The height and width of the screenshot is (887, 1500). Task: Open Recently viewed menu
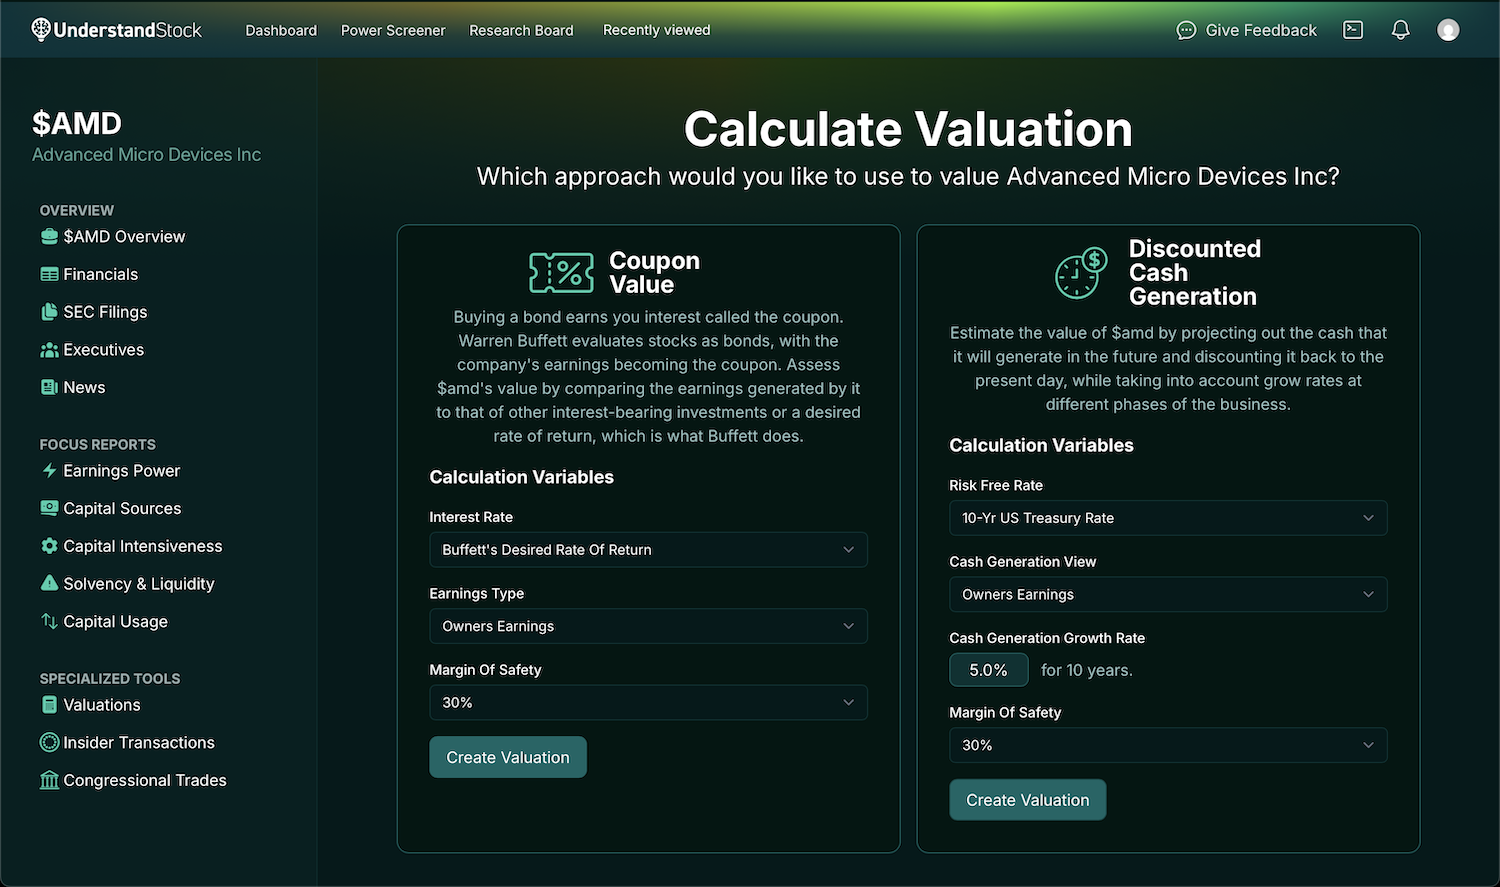(657, 30)
